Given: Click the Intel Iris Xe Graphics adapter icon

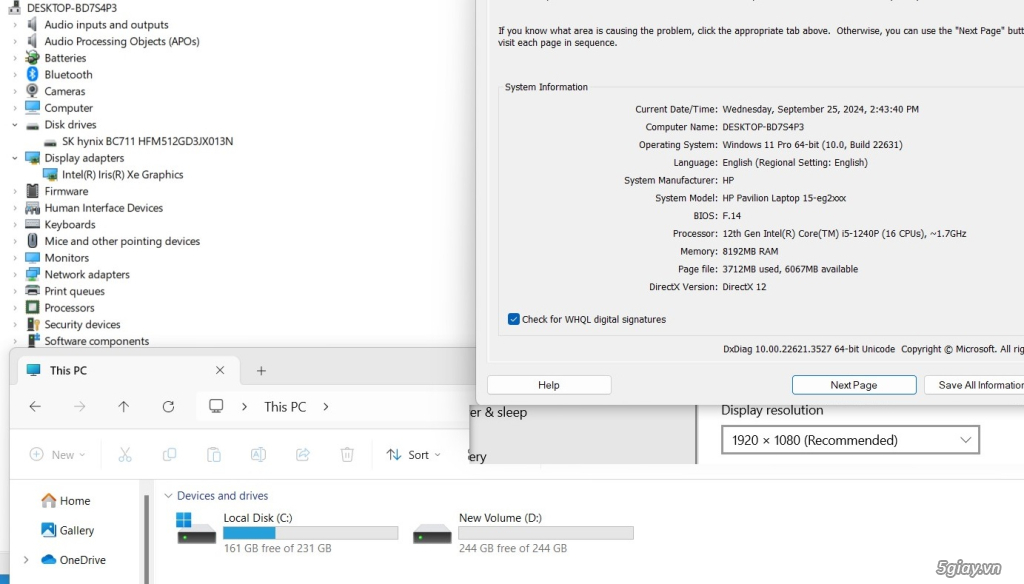Looking at the screenshot, I should click(50, 174).
